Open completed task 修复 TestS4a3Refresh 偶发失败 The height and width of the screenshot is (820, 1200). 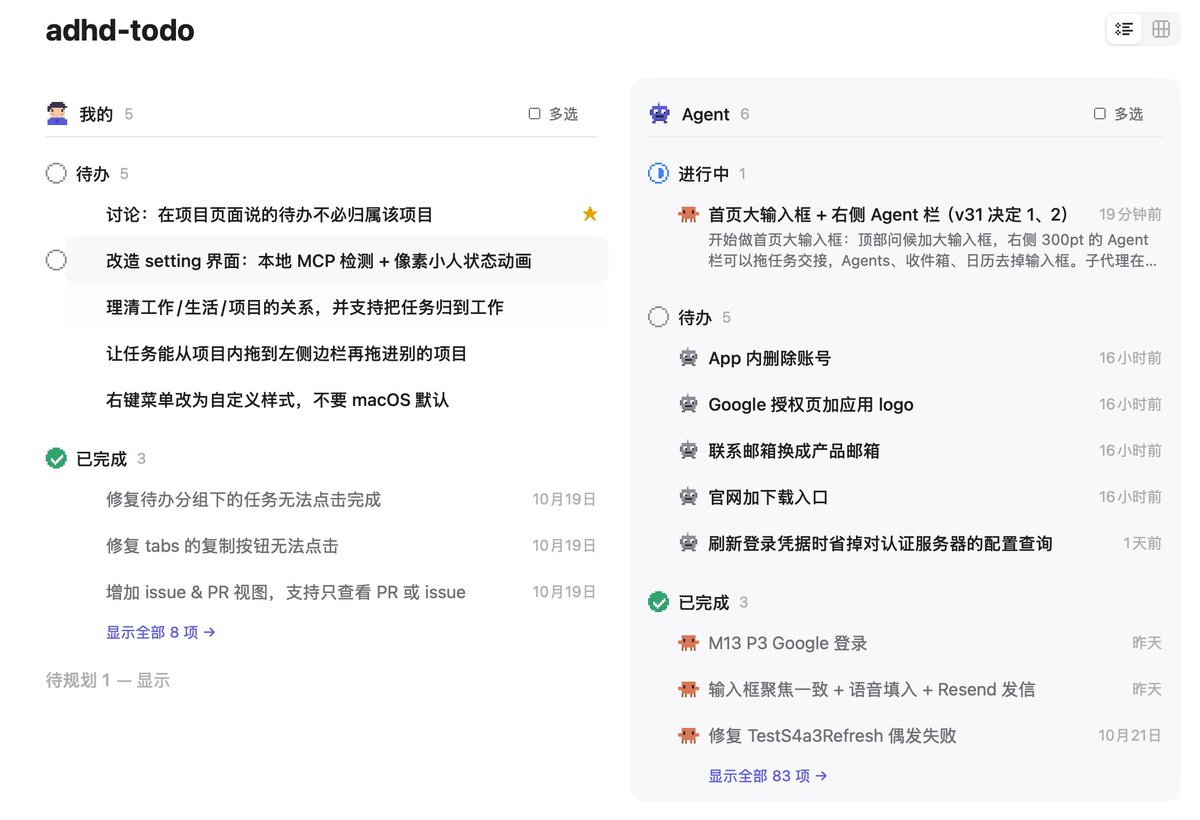click(x=832, y=735)
